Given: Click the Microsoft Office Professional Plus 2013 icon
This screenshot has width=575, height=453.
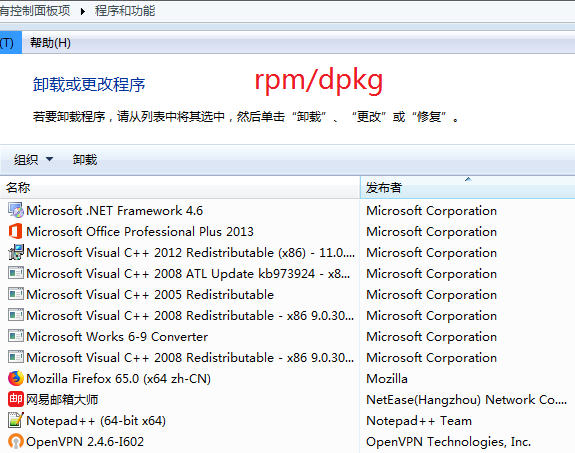Looking at the screenshot, I should [16, 231].
